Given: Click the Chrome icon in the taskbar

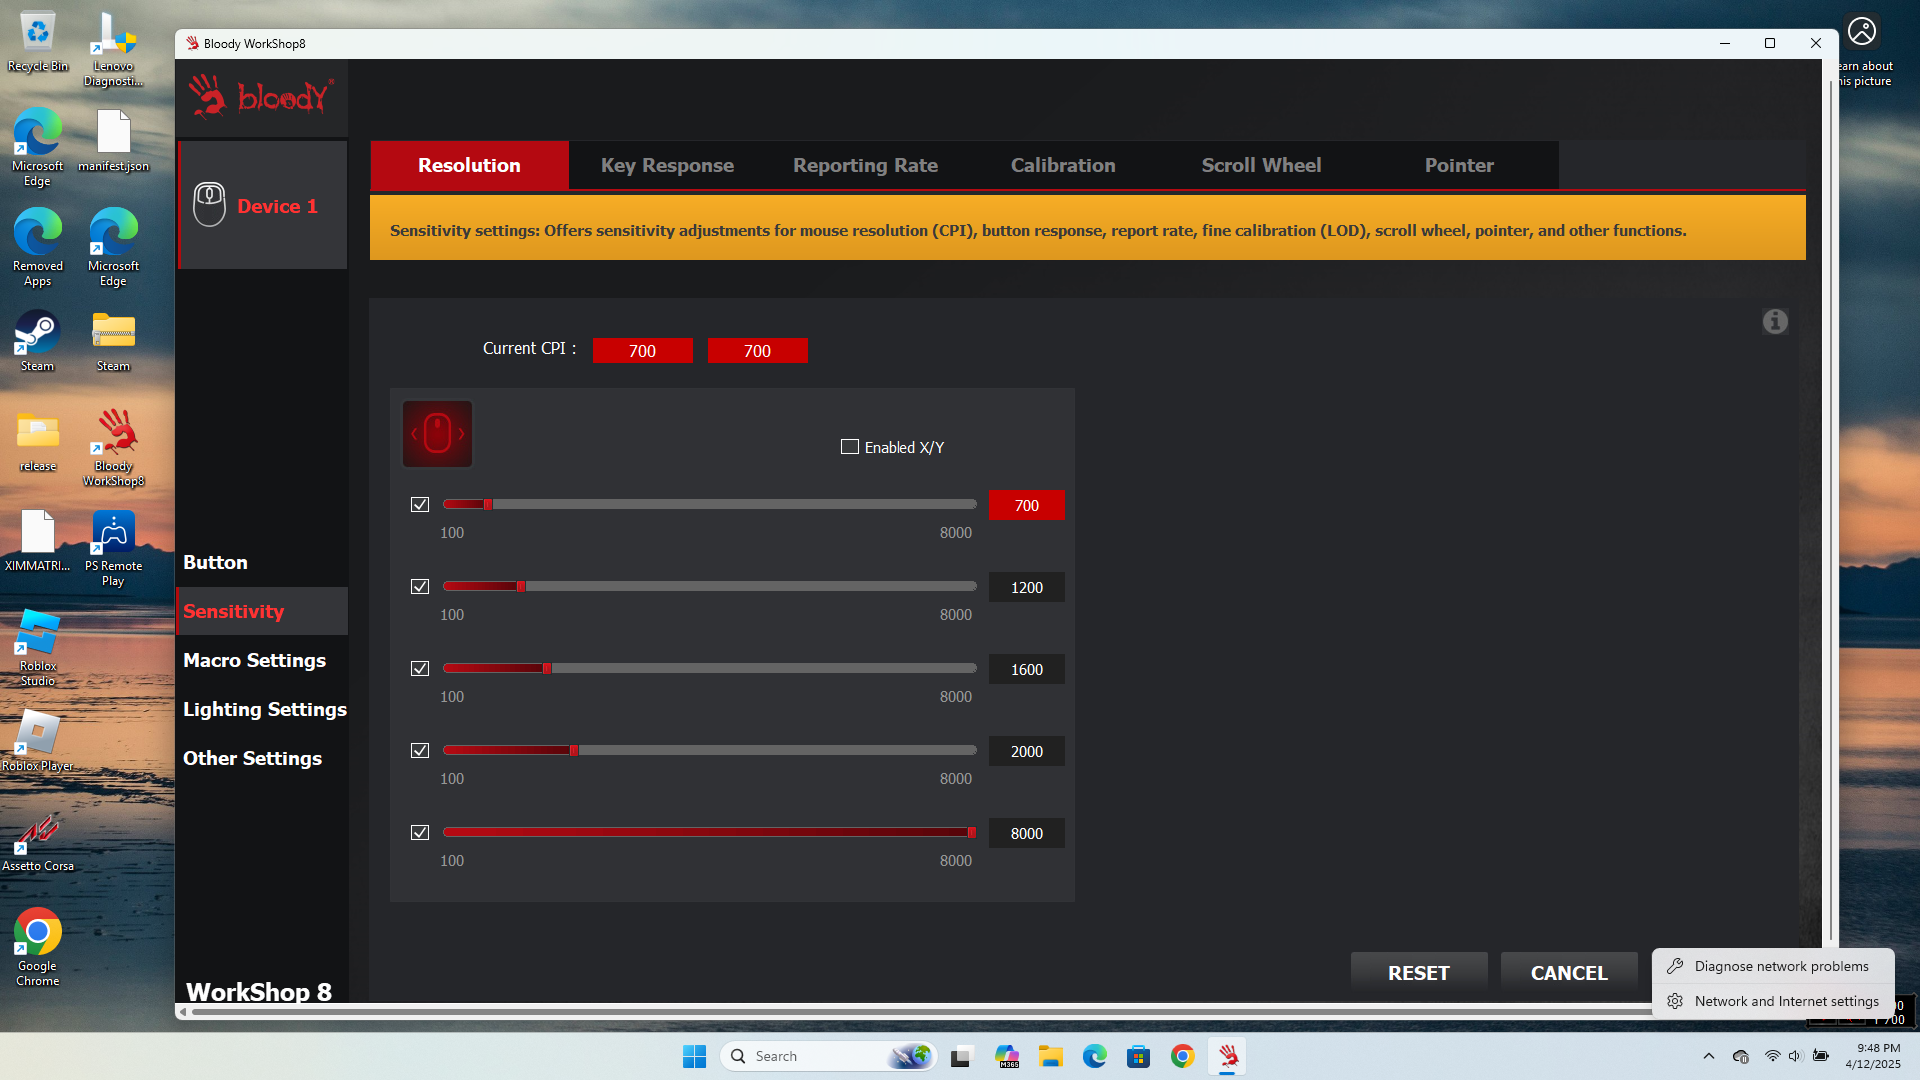Looking at the screenshot, I should click(x=1183, y=1056).
